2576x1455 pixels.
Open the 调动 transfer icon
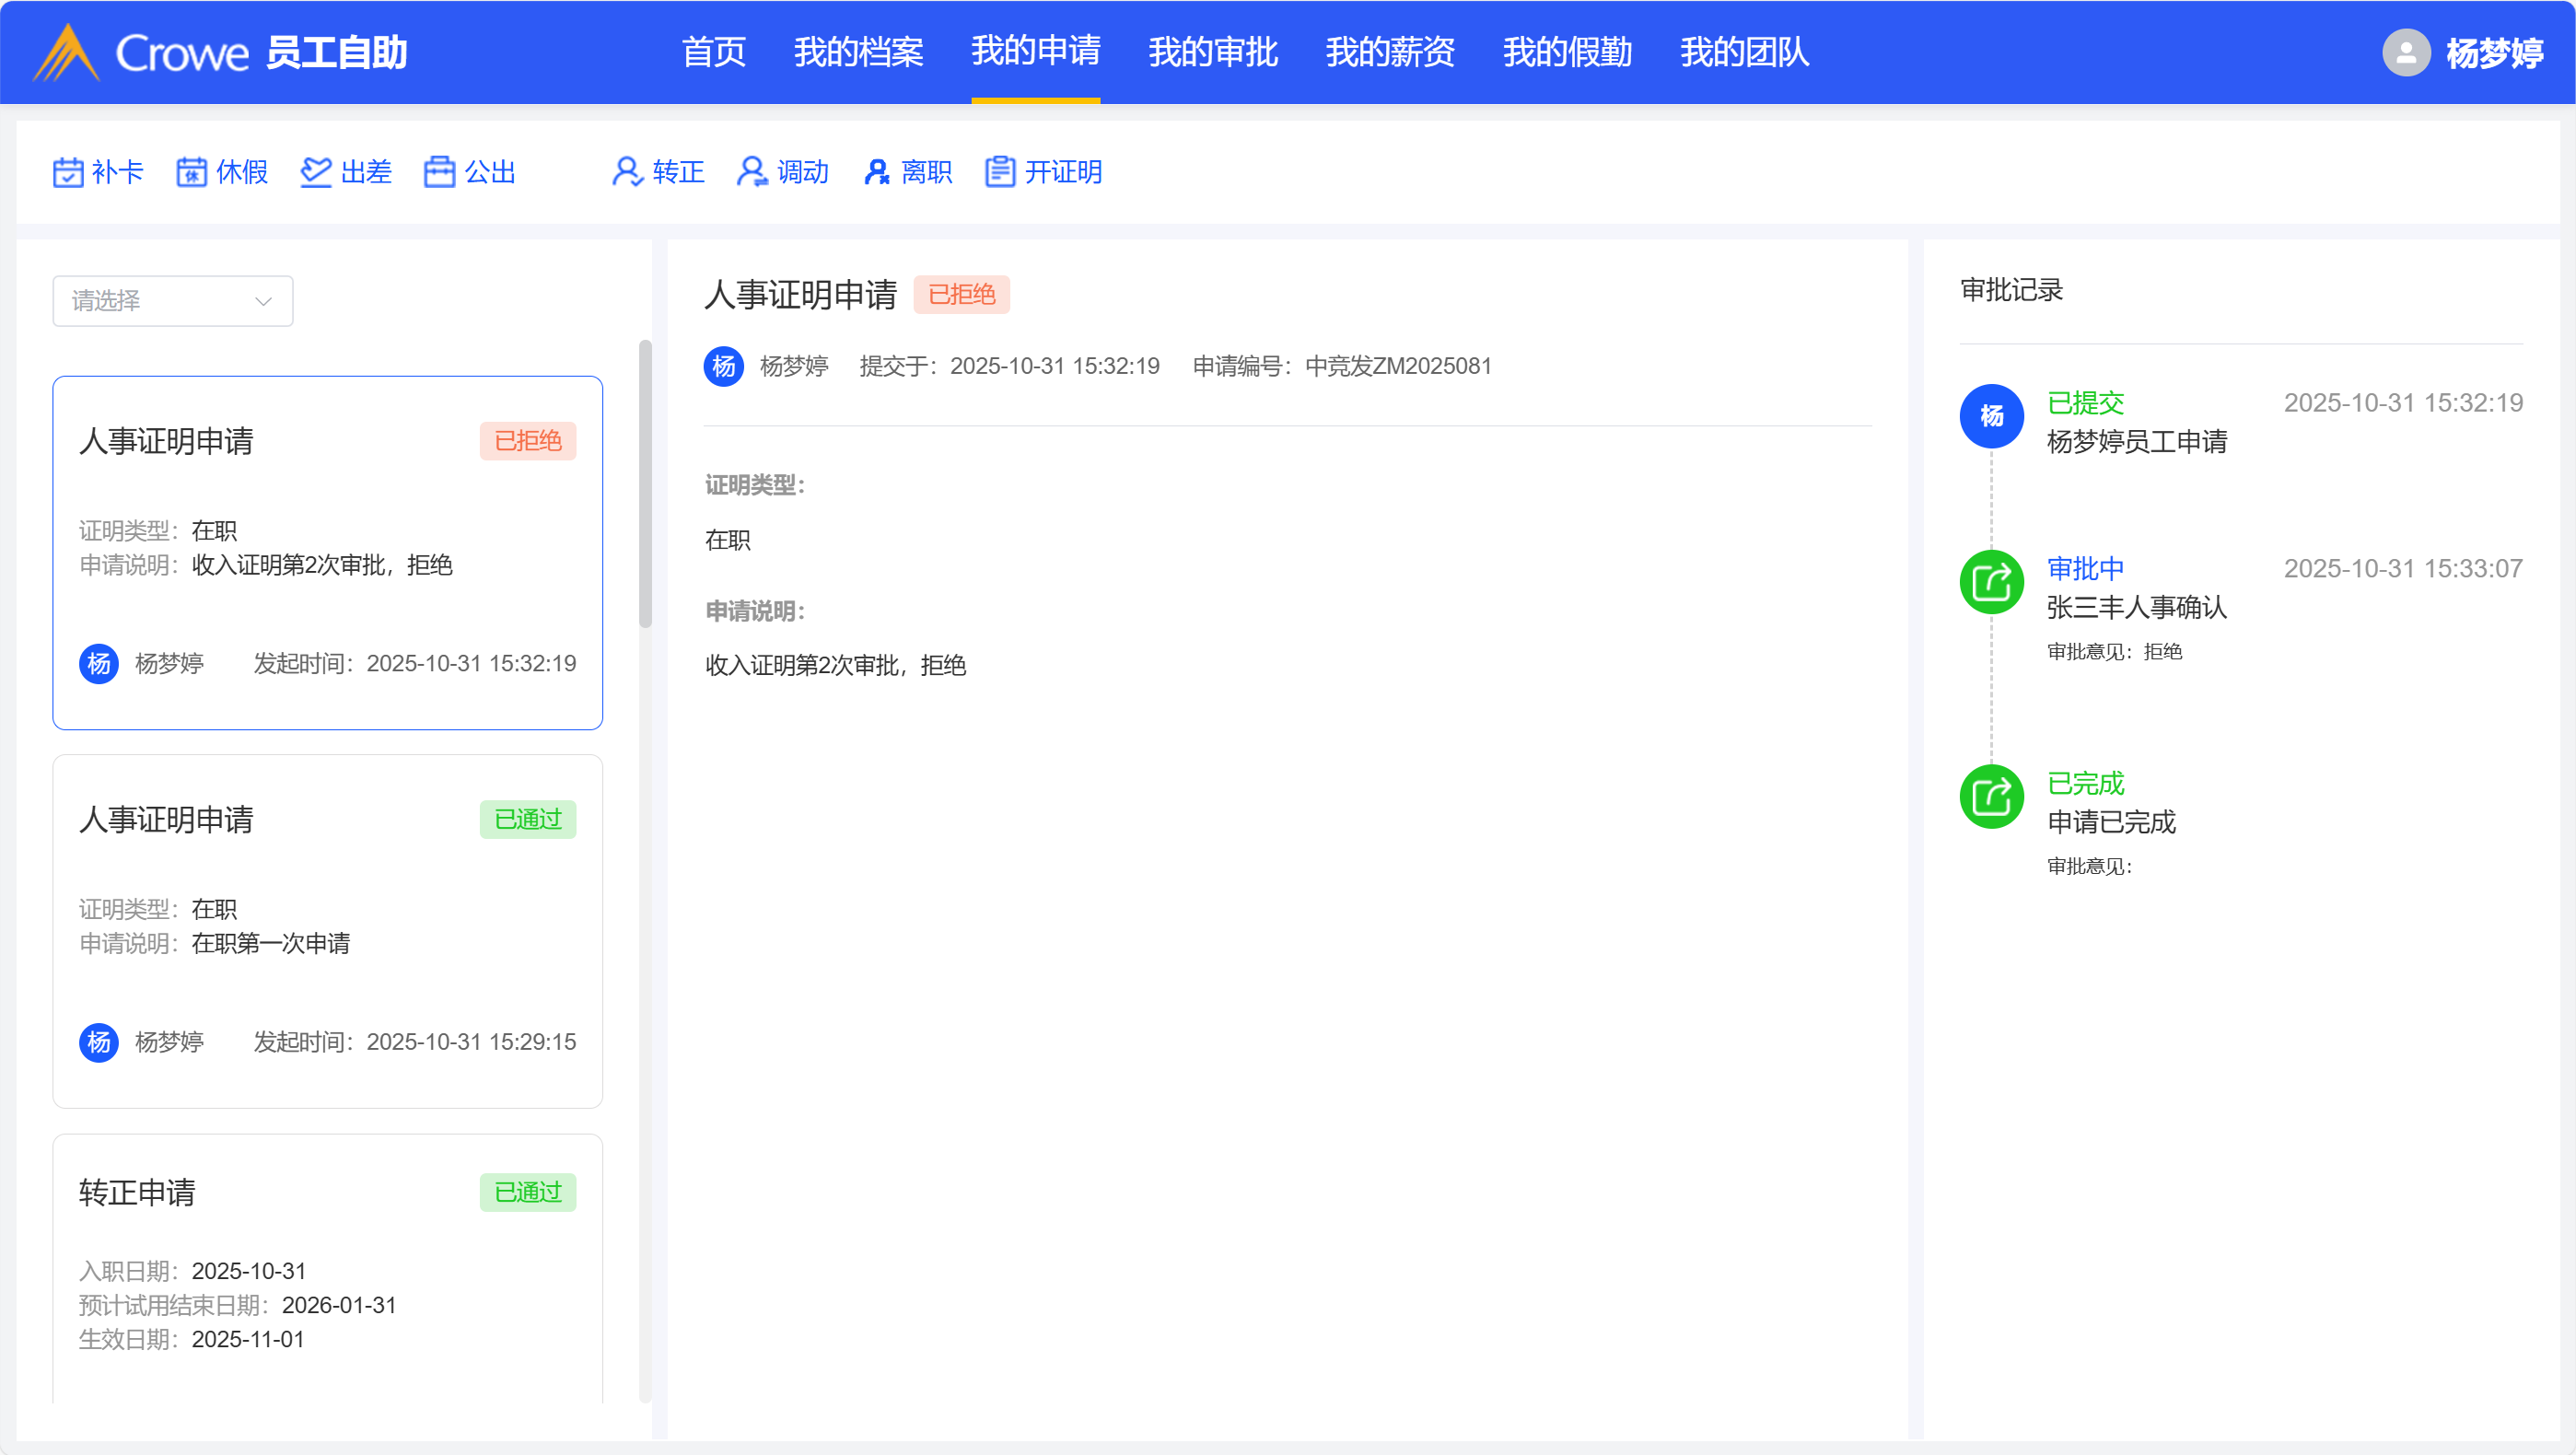pos(751,172)
